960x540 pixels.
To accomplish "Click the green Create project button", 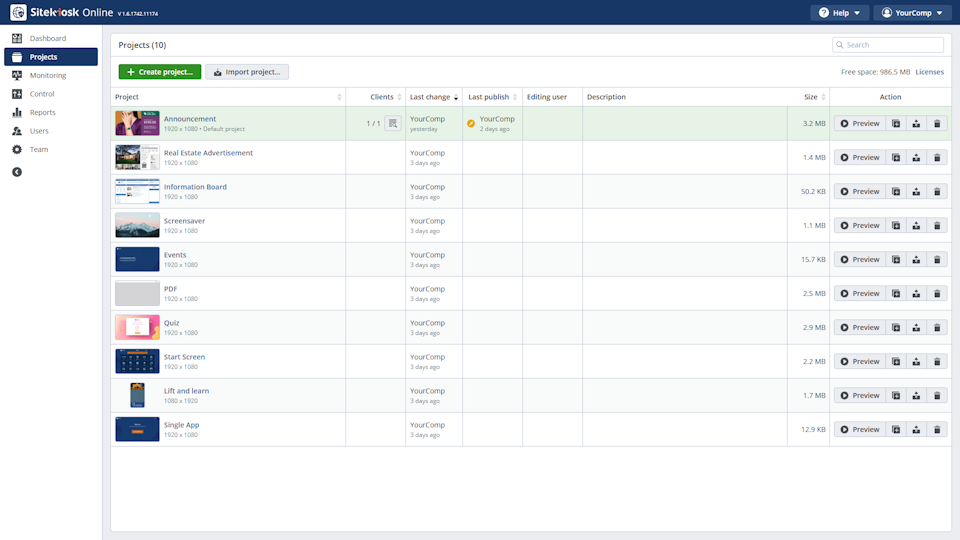I will point(160,72).
